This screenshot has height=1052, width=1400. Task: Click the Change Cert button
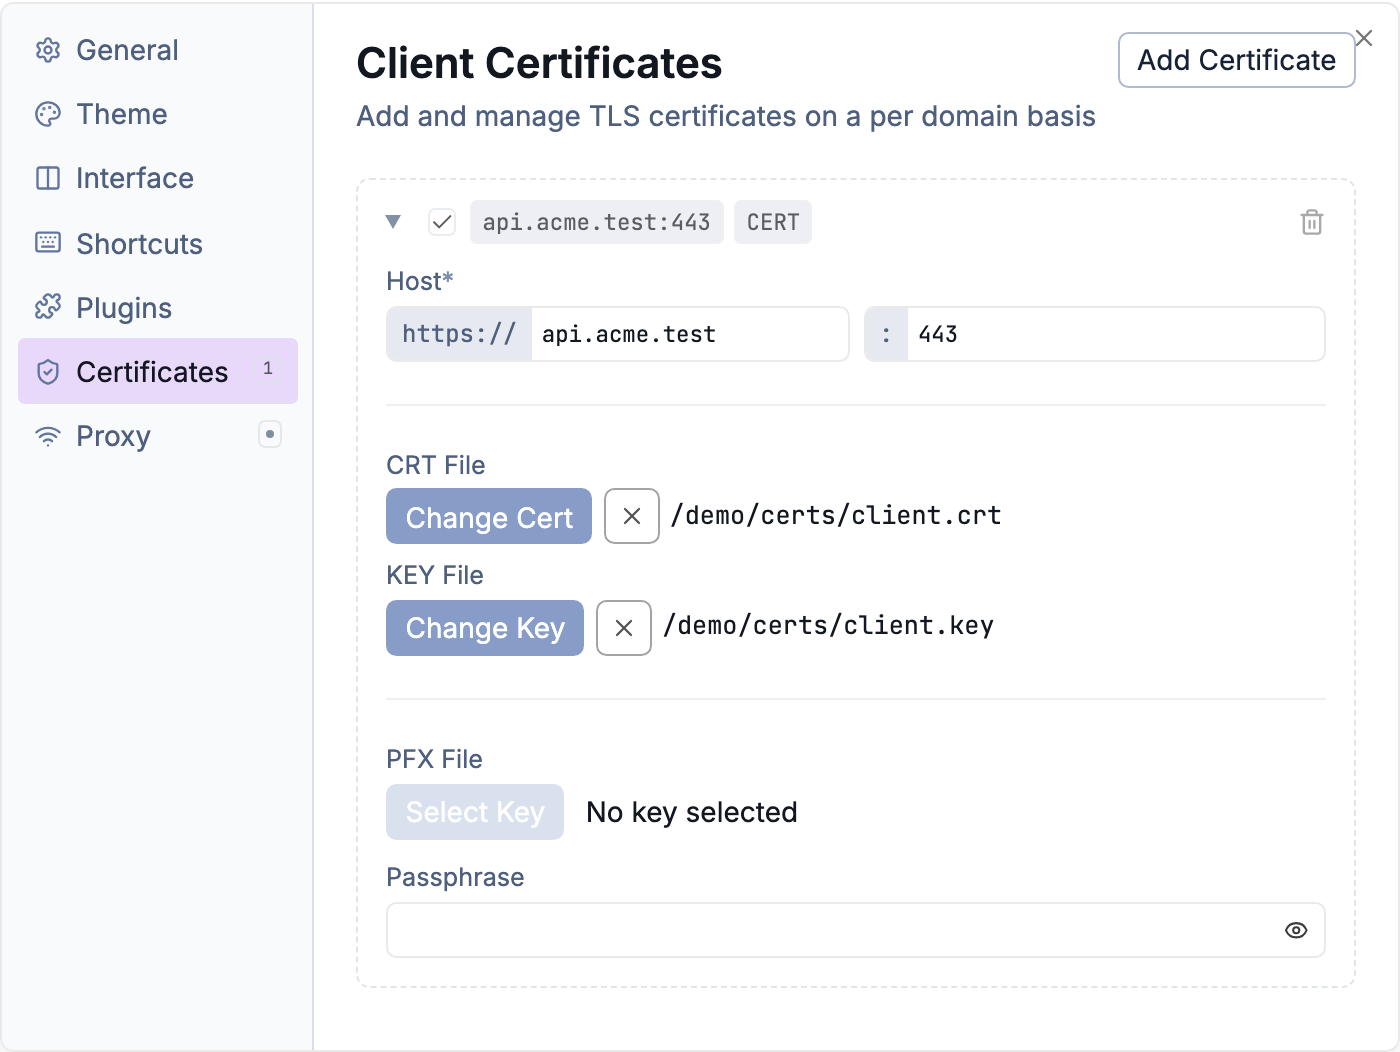tap(489, 516)
